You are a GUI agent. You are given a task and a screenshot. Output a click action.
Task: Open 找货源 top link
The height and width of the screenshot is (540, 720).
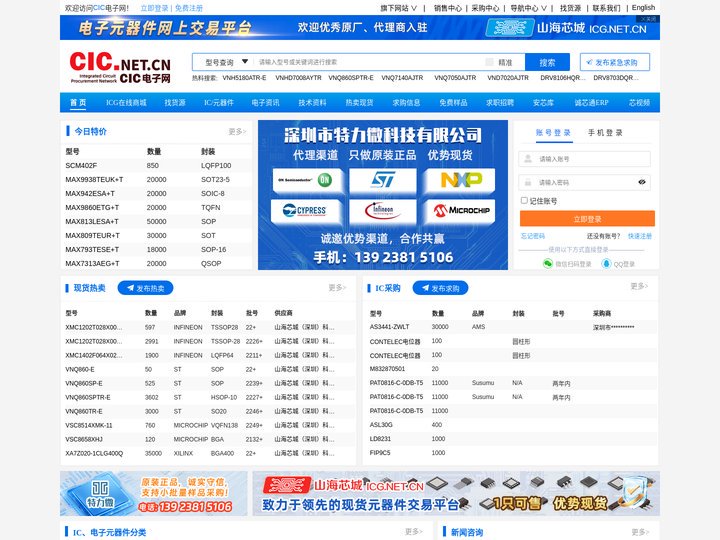570,8
